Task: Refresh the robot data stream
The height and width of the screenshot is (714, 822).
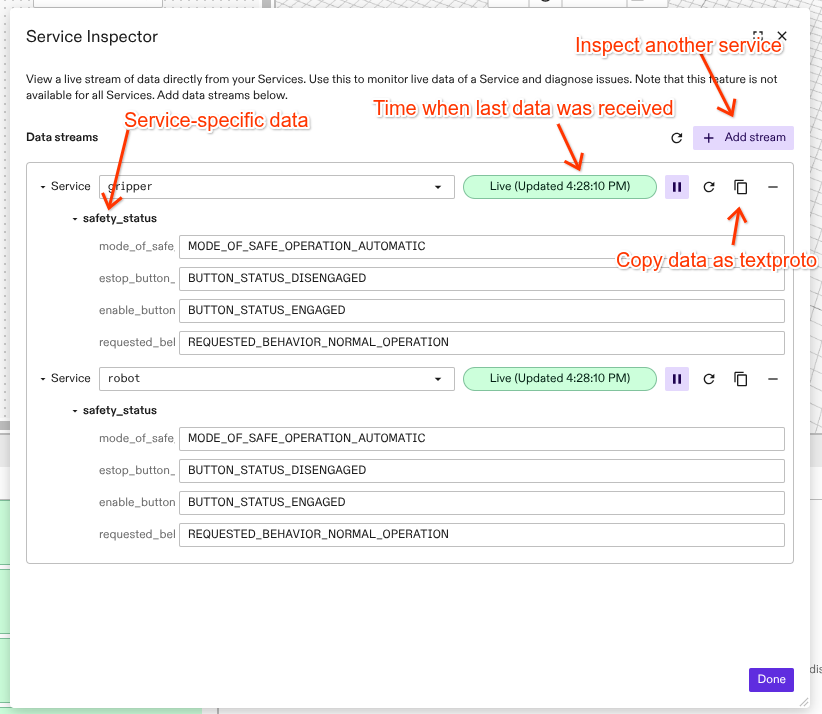Action: (707, 379)
